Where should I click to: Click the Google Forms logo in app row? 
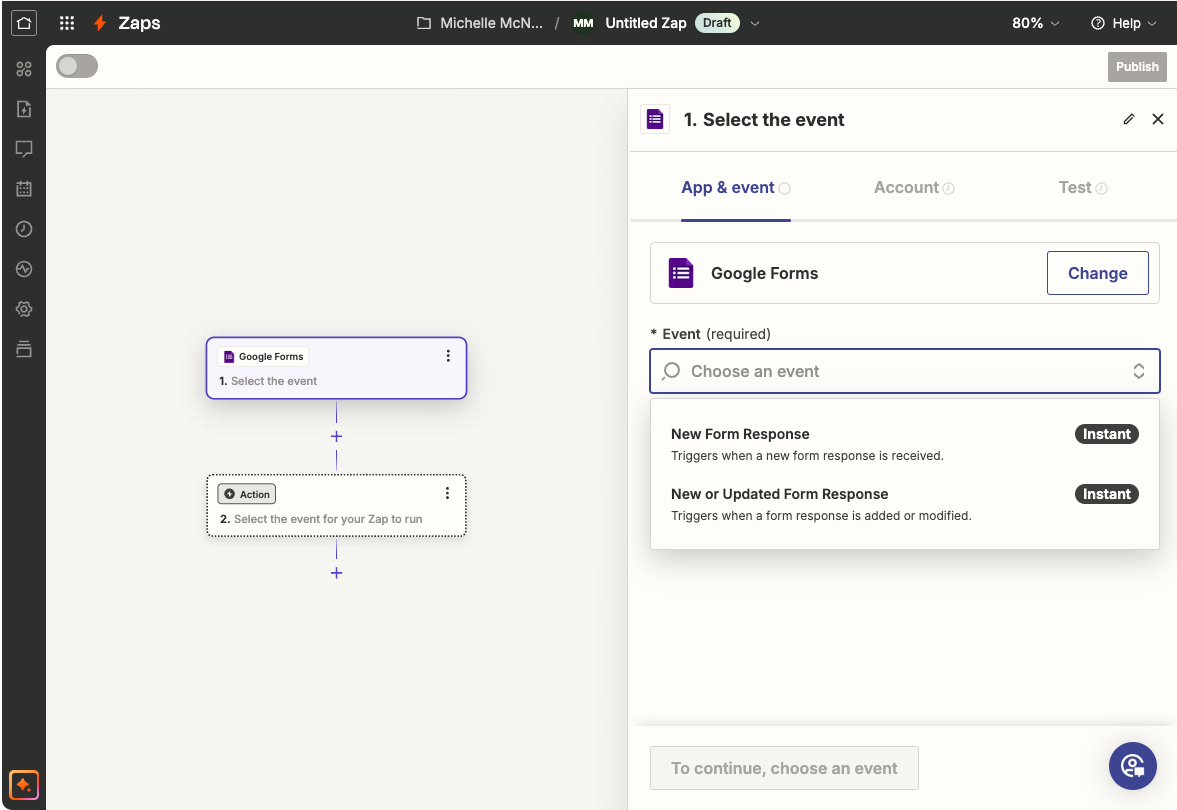(x=681, y=273)
